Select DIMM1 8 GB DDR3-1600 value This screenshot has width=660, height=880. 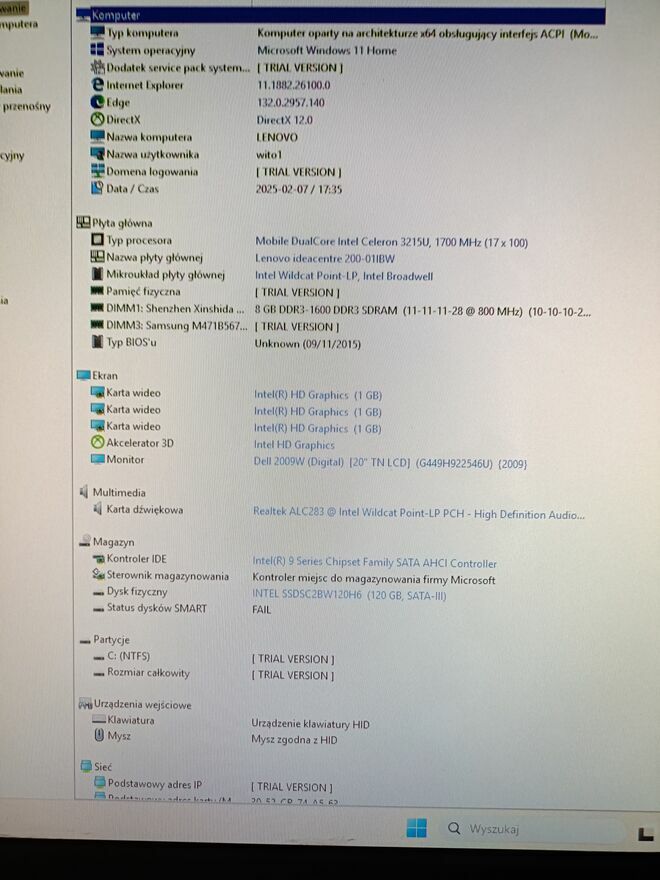pos(423,311)
